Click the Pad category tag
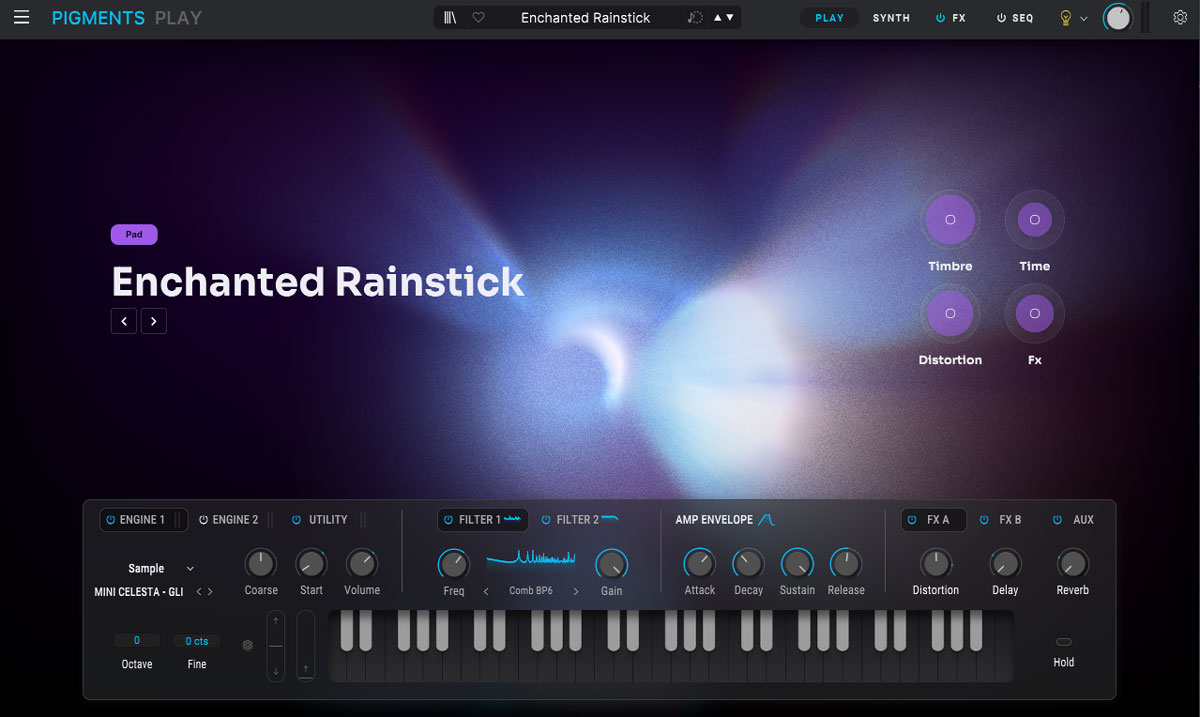 click(134, 234)
